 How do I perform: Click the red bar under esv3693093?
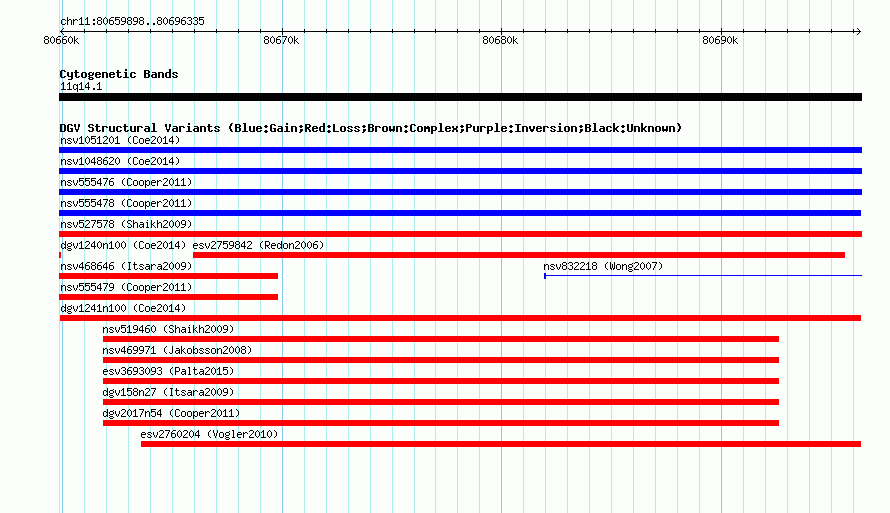pyautogui.click(x=441, y=381)
